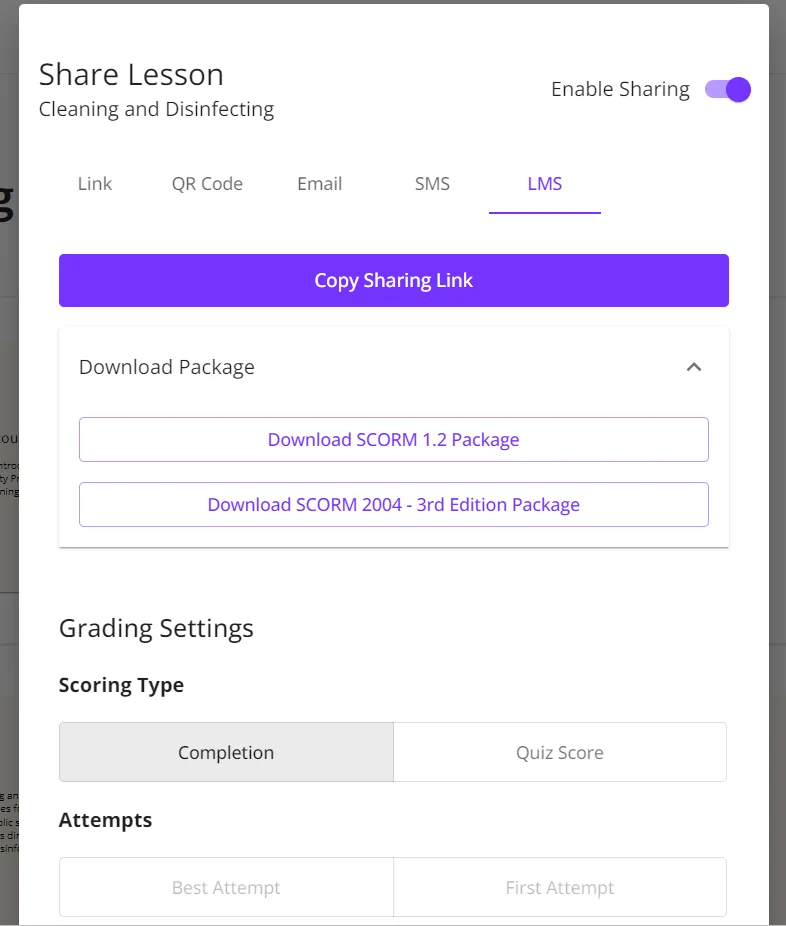Toggle the Enable Sharing switch
The height and width of the screenshot is (926, 786).
click(x=727, y=90)
